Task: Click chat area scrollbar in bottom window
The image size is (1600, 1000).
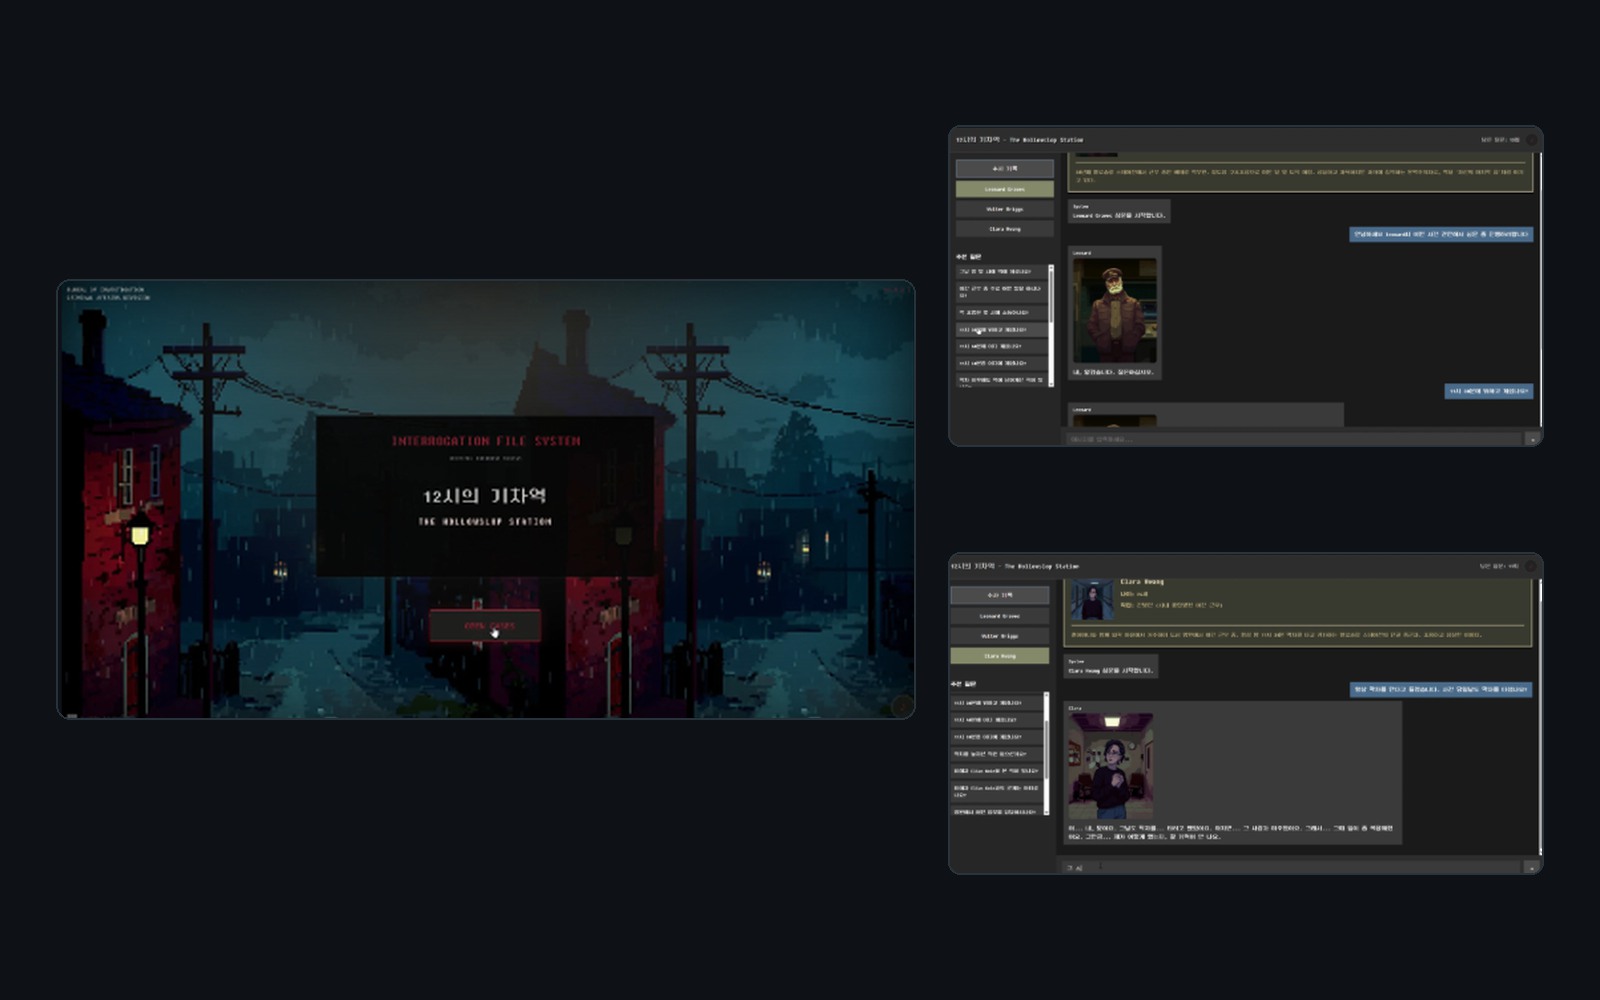Action: click(1540, 716)
